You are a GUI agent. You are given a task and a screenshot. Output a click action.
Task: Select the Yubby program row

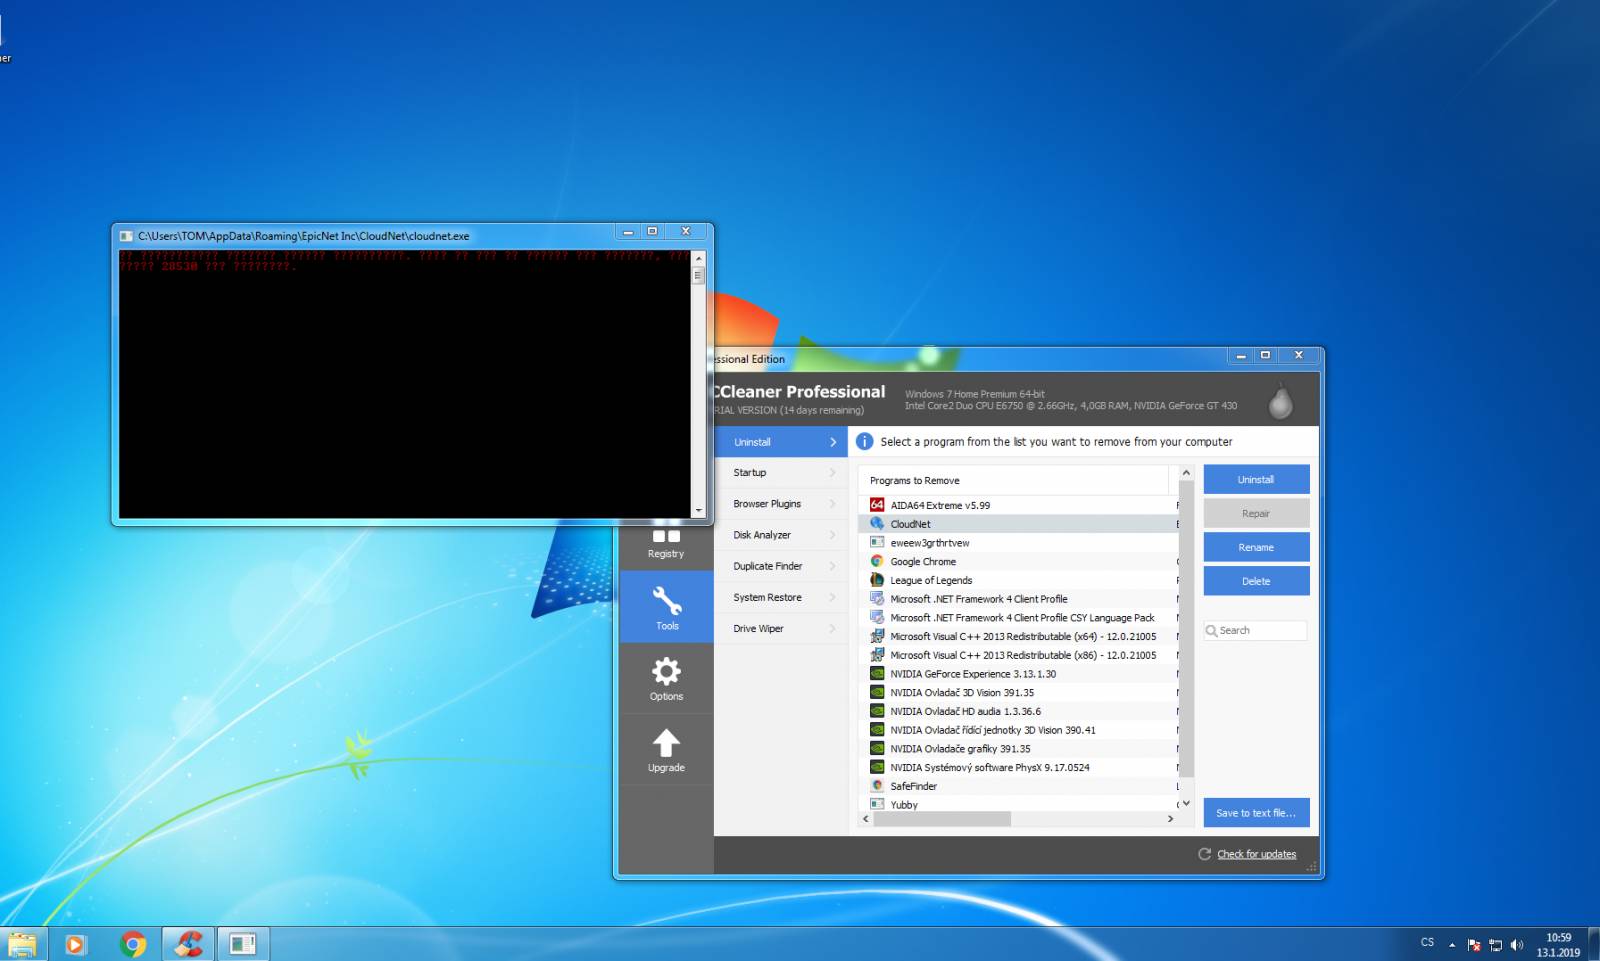1019,804
